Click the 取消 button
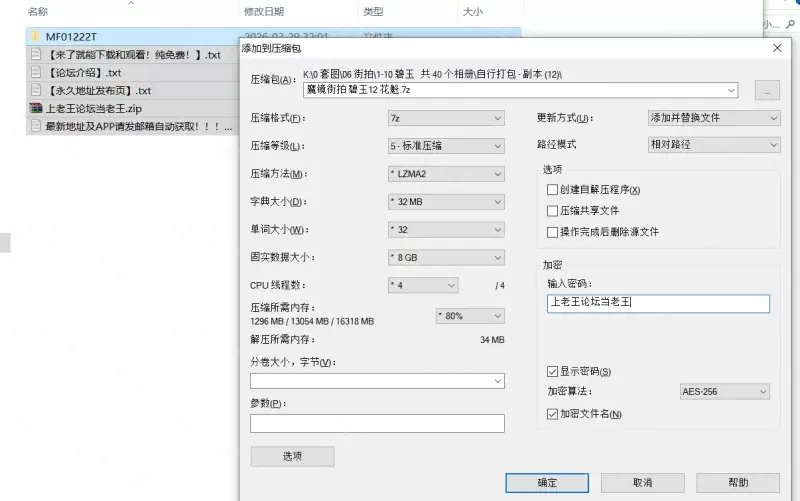The height and width of the screenshot is (501, 800). (x=642, y=483)
